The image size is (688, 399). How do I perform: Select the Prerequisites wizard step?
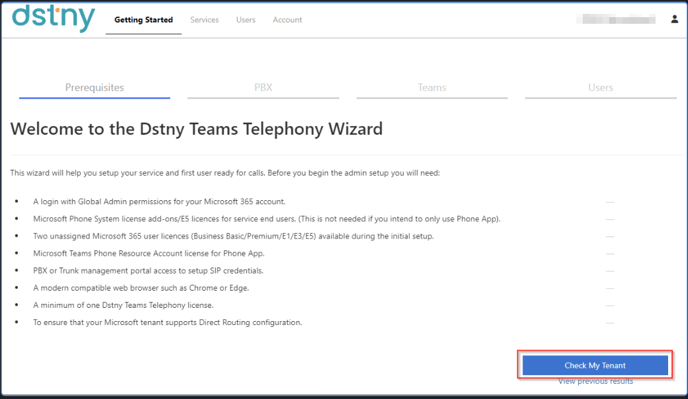point(94,88)
